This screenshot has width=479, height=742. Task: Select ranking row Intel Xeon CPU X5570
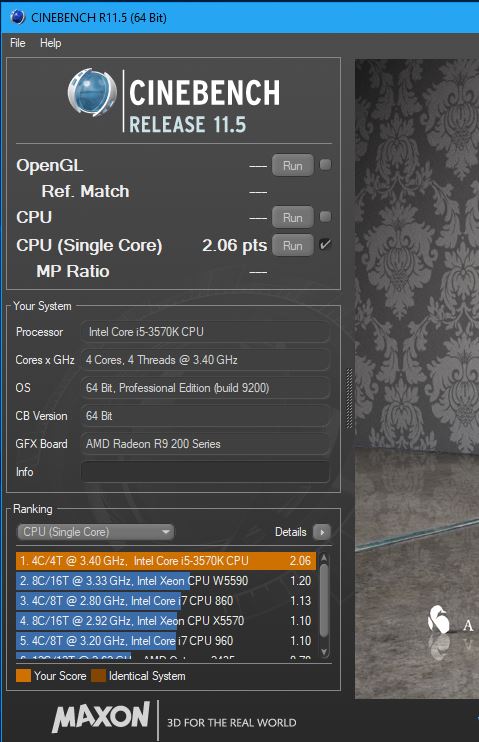click(x=166, y=620)
